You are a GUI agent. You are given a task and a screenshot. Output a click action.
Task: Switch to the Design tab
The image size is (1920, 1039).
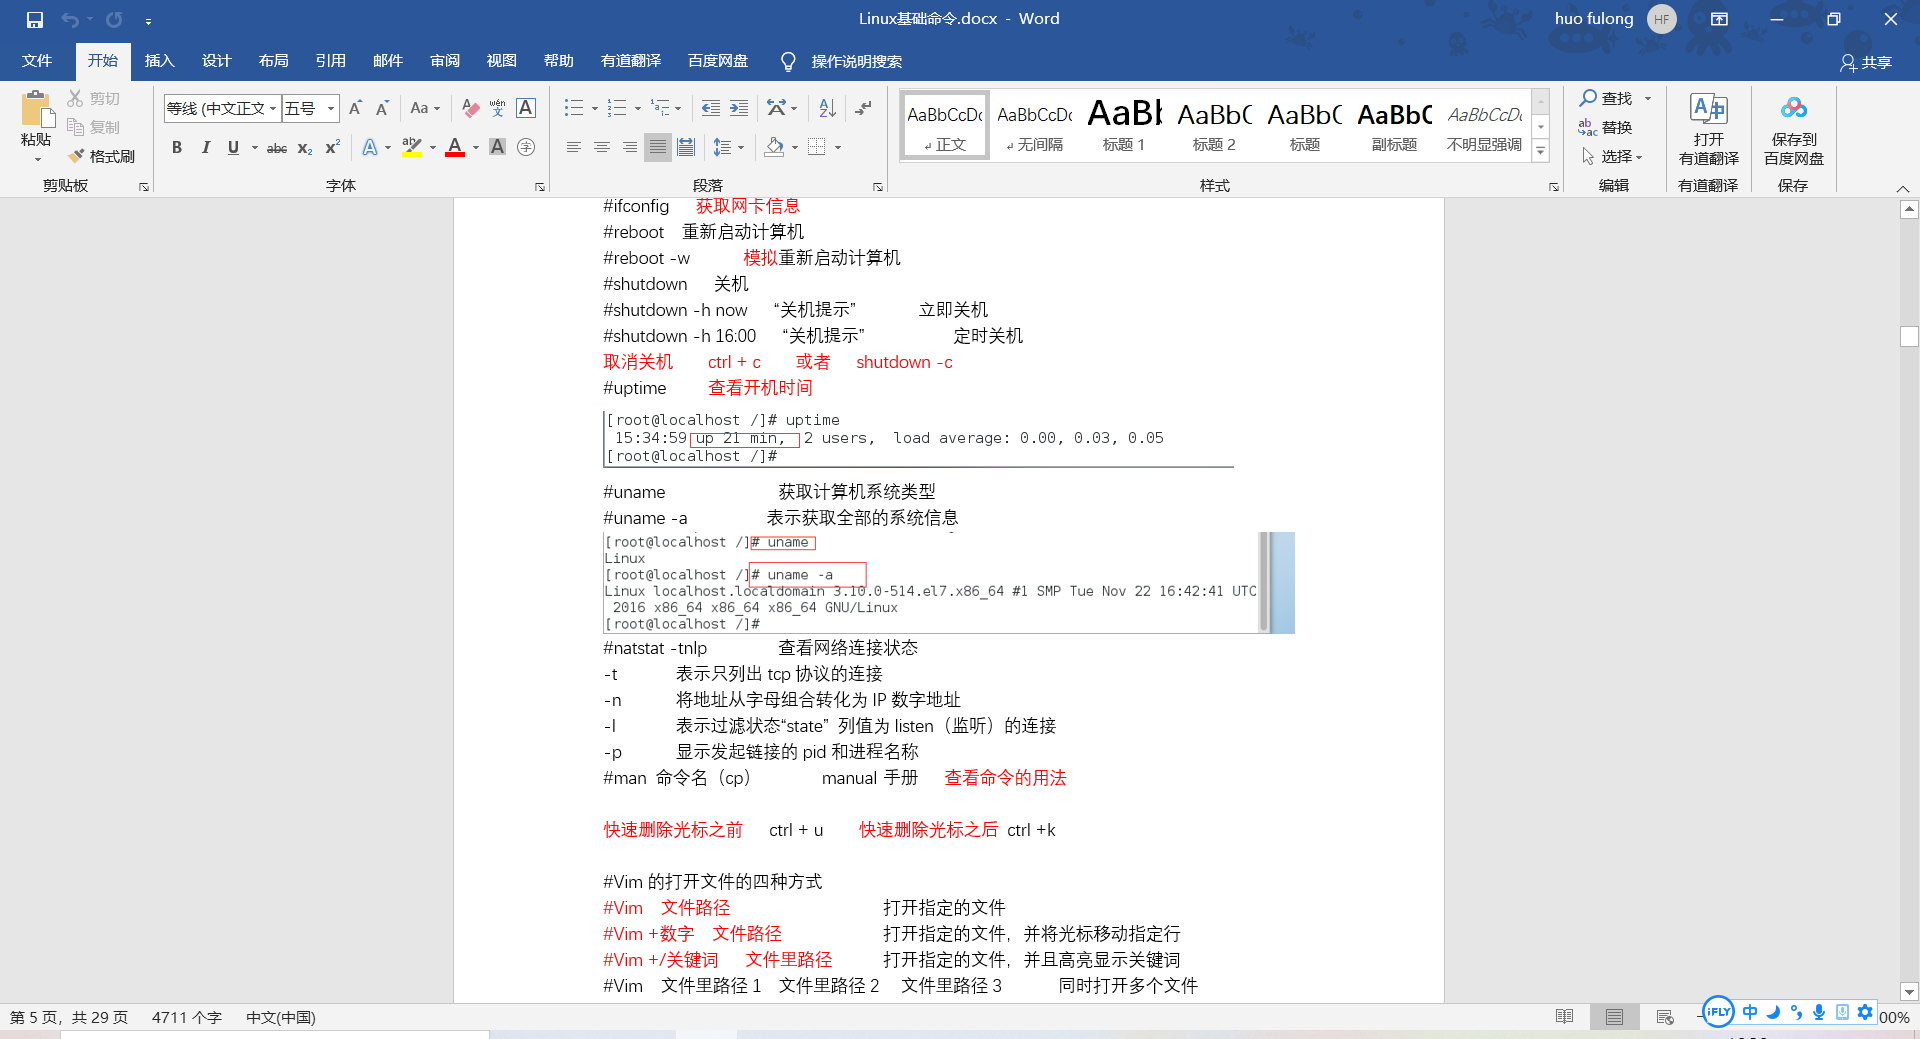pyautogui.click(x=216, y=61)
